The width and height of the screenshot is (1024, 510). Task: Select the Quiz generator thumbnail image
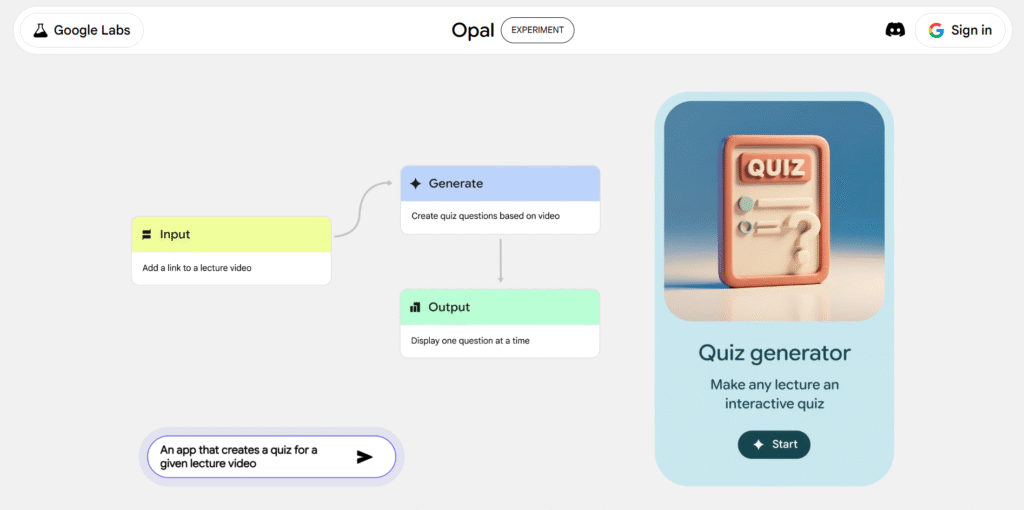(x=774, y=211)
